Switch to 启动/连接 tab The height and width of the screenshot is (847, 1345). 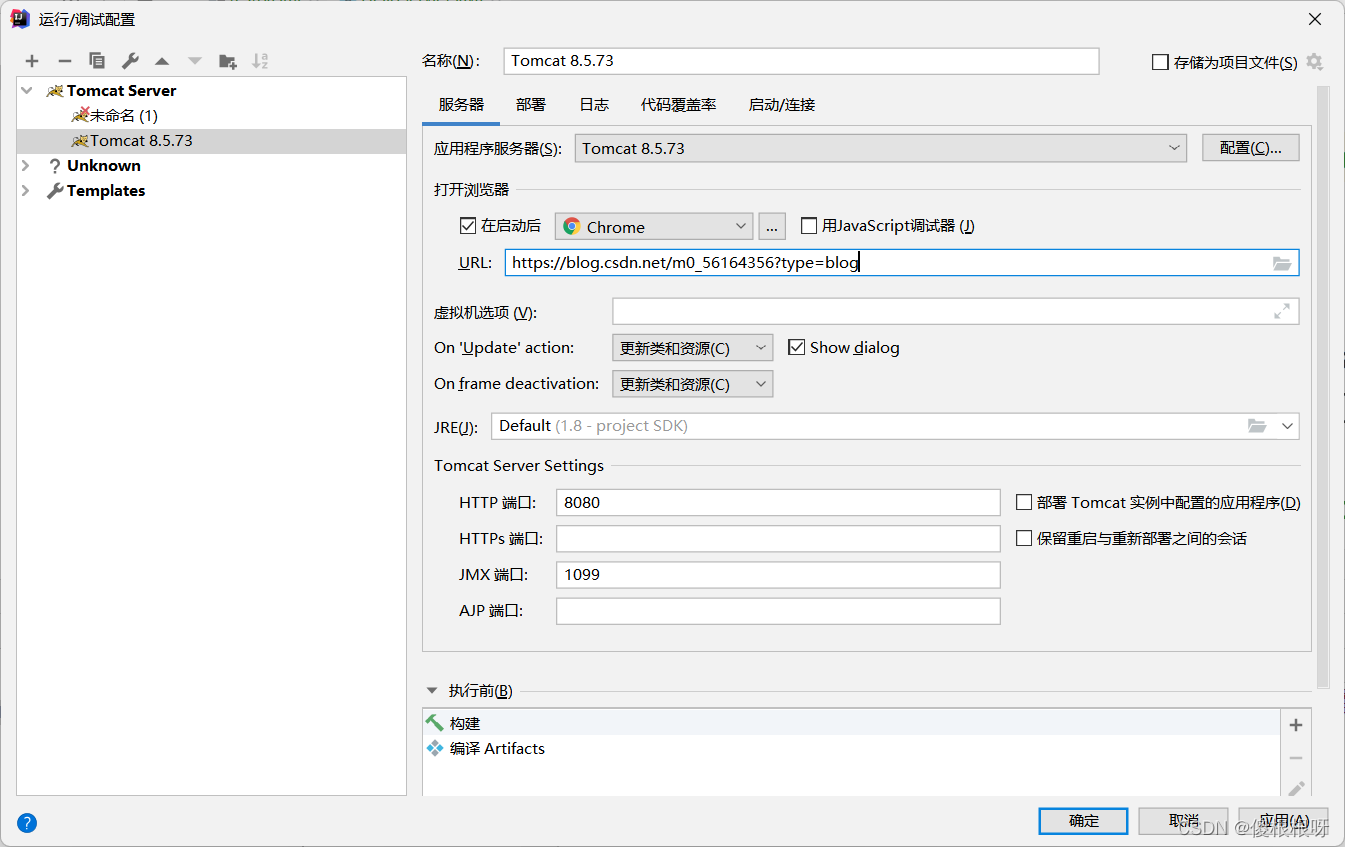tap(782, 104)
